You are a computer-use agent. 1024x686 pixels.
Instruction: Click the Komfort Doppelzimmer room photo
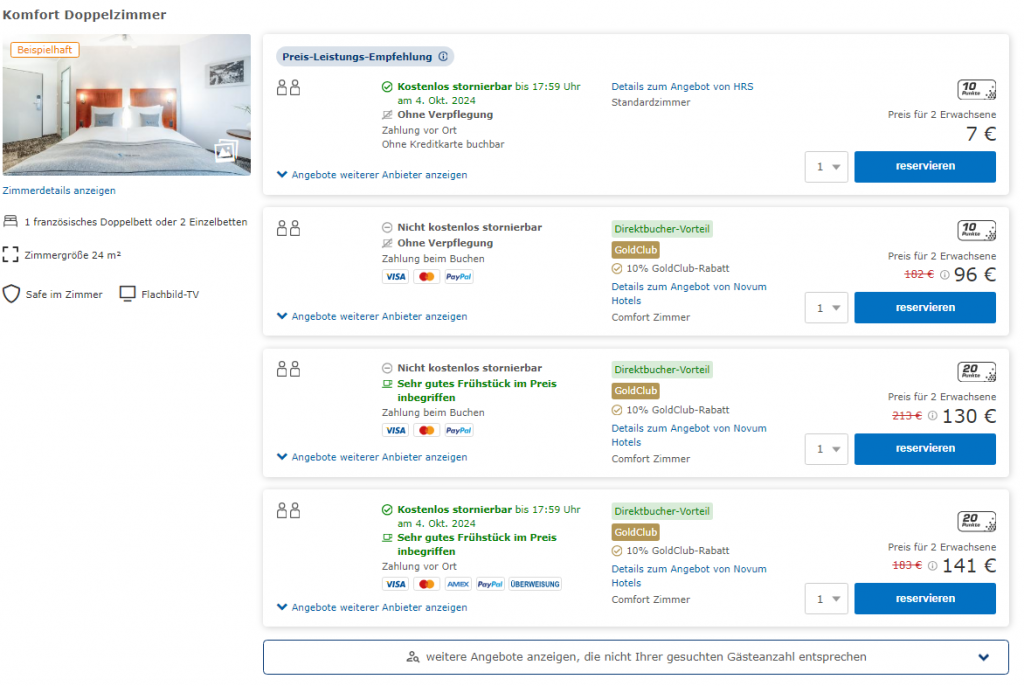[126, 105]
